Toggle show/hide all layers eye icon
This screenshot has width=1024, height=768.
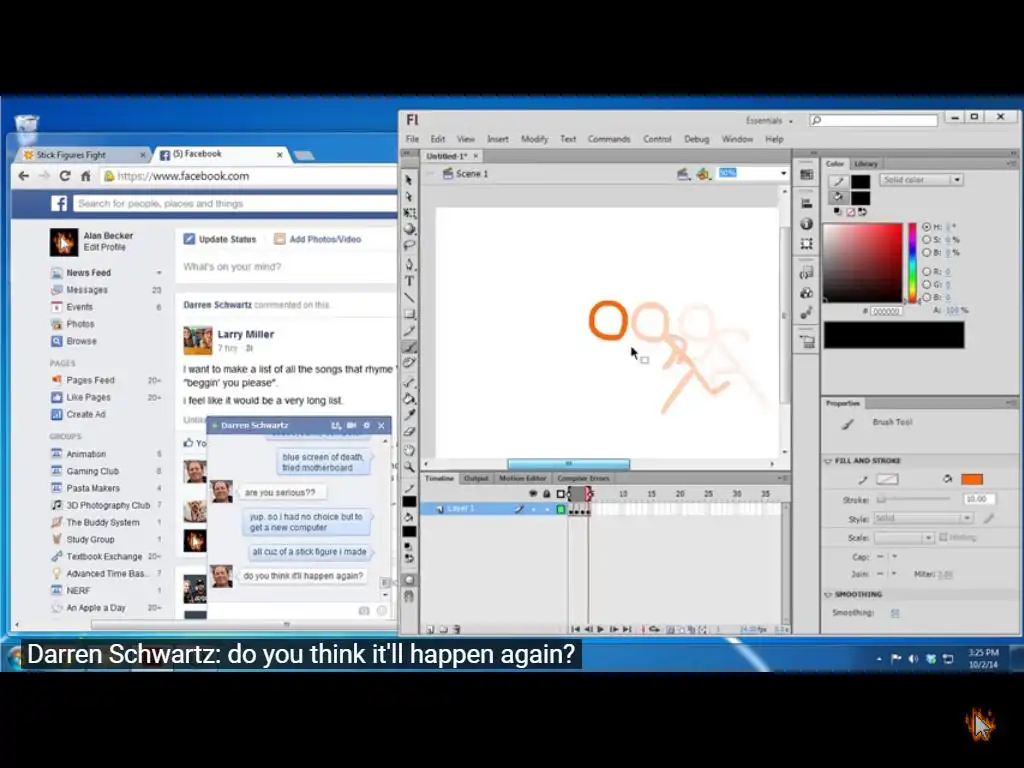tap(533, 494)
